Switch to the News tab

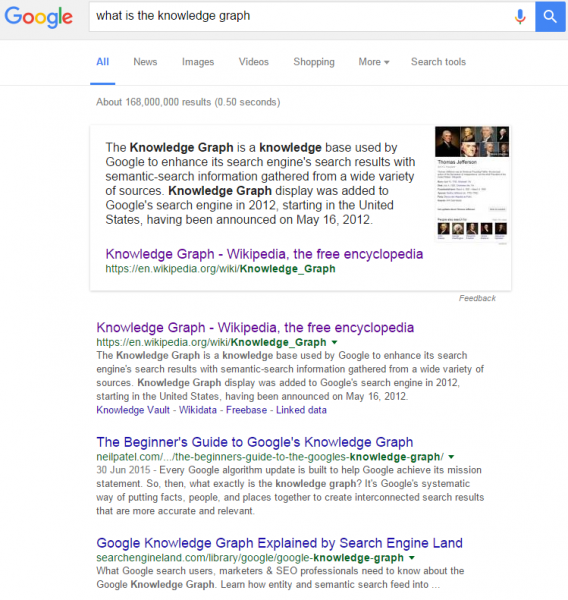pos(145,62)
